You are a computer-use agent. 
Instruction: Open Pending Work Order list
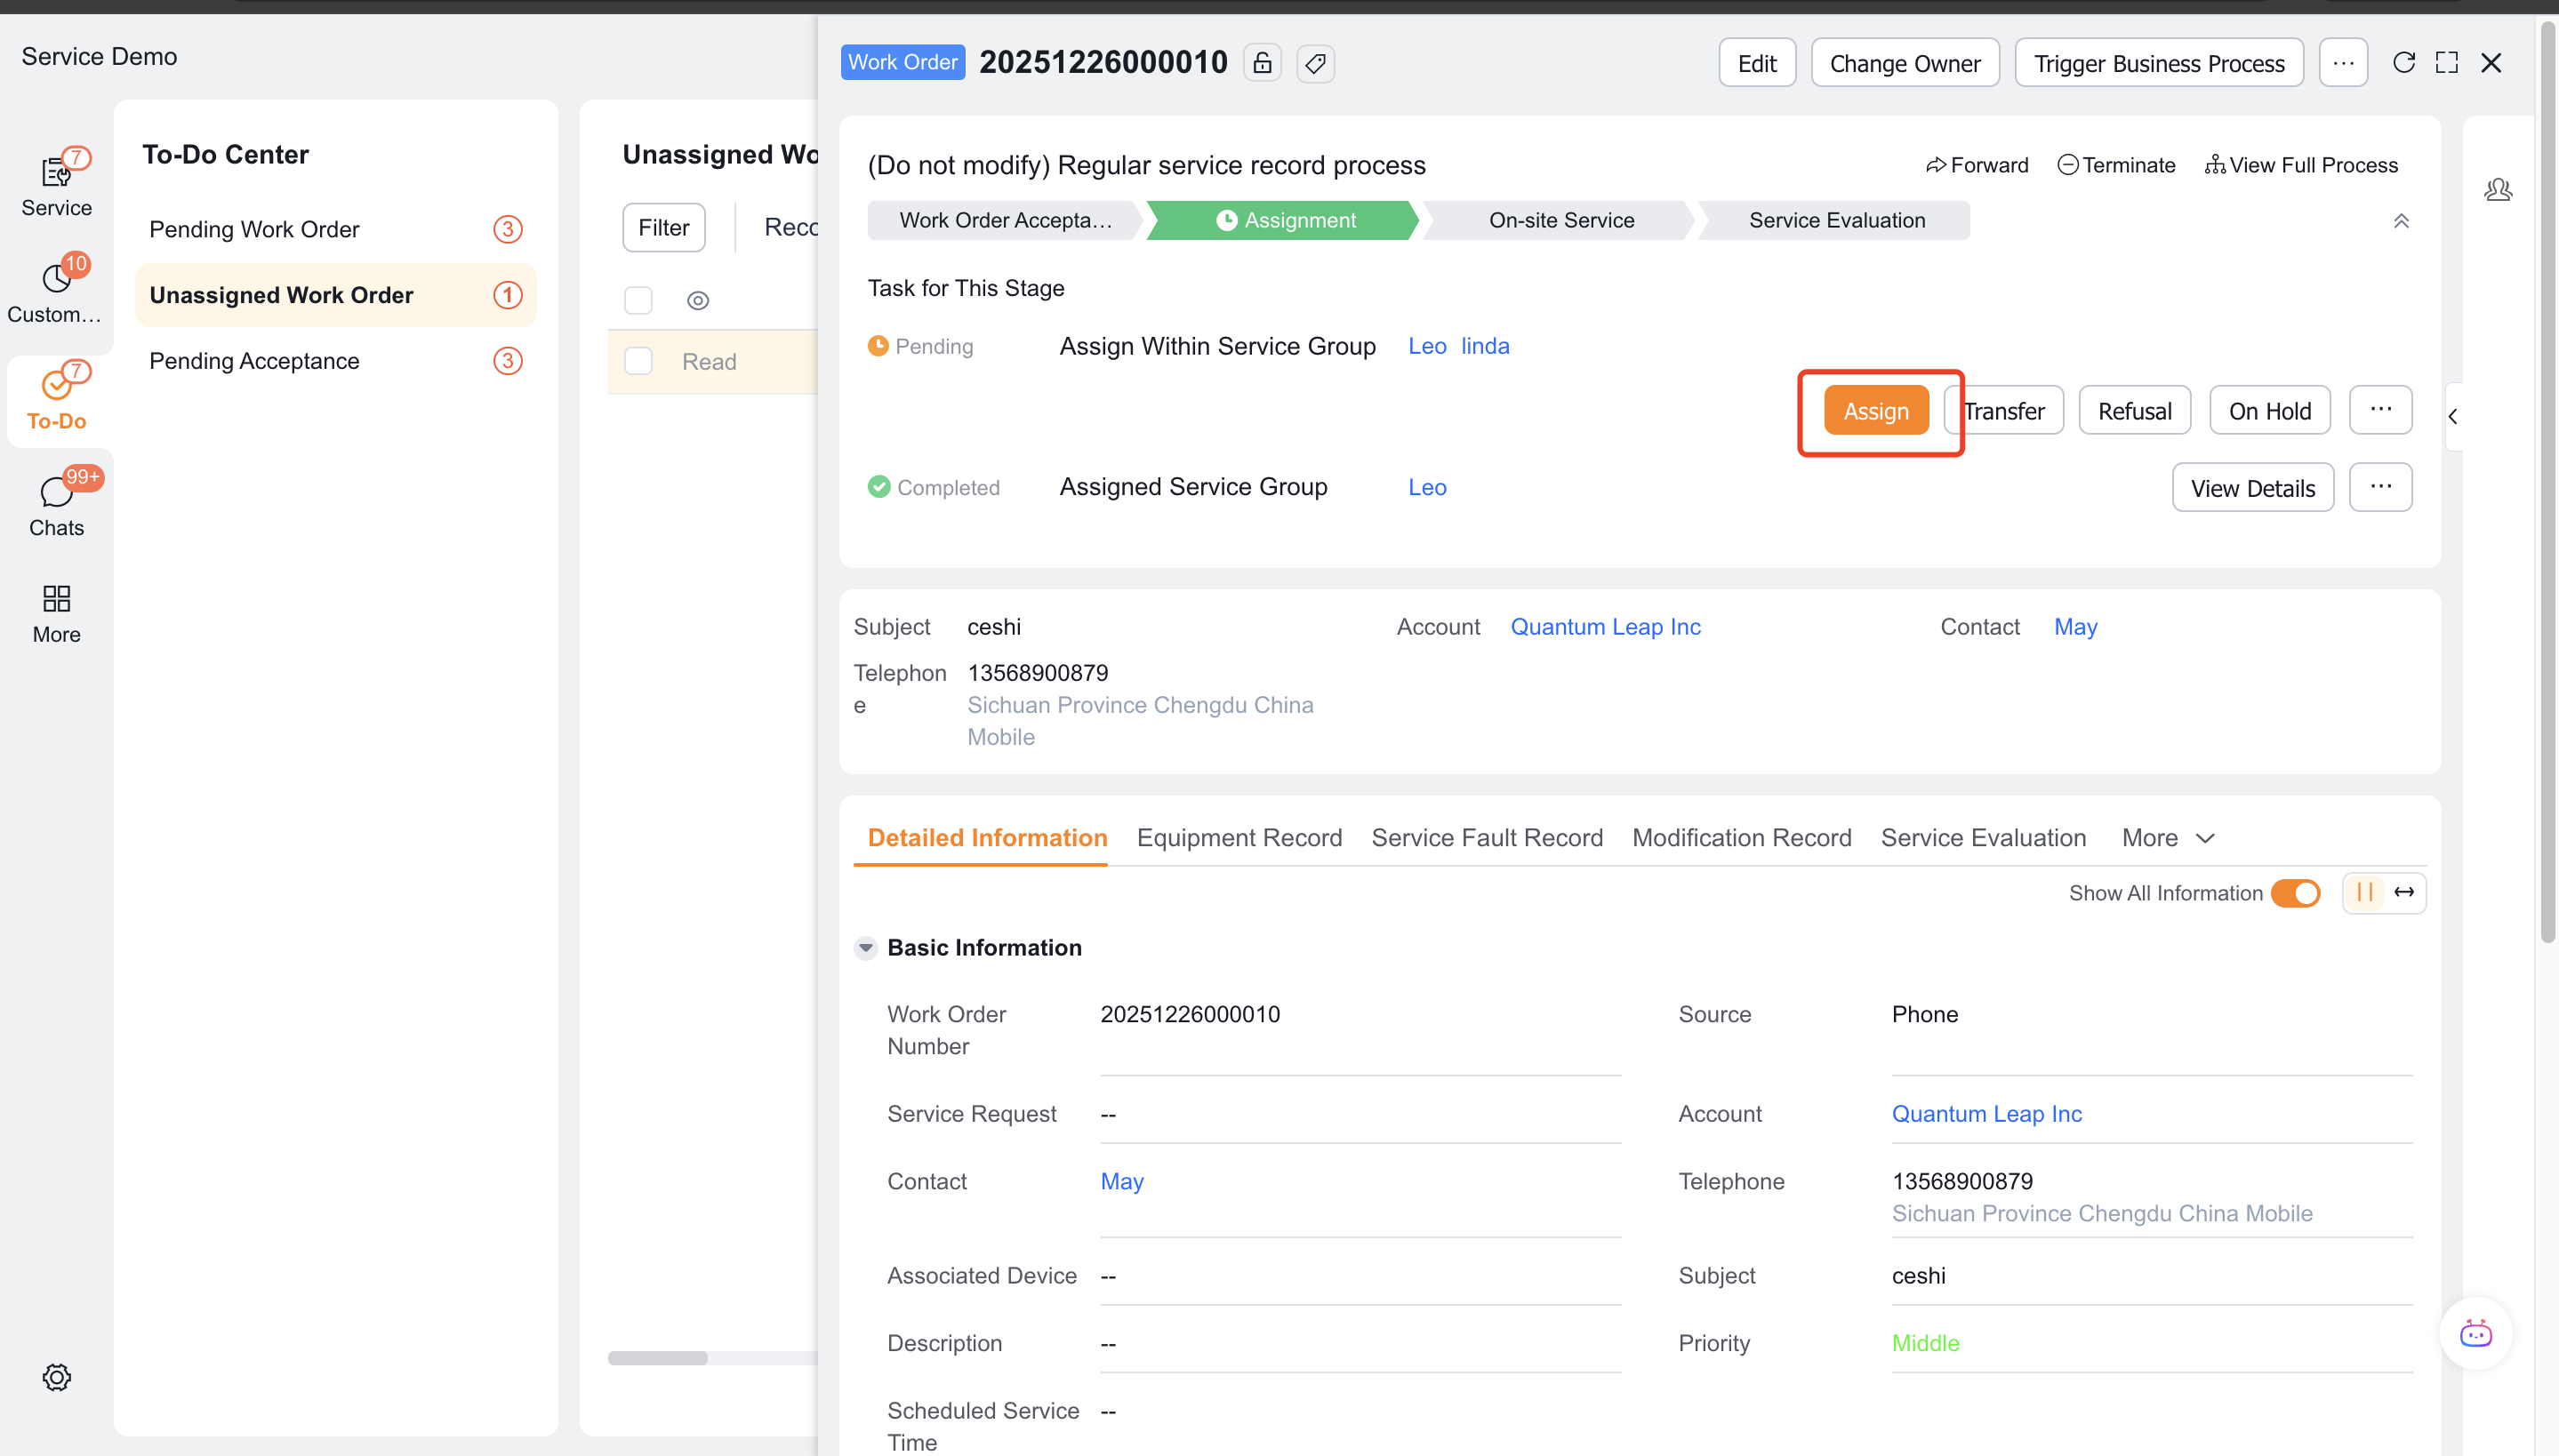coord(335,229)
